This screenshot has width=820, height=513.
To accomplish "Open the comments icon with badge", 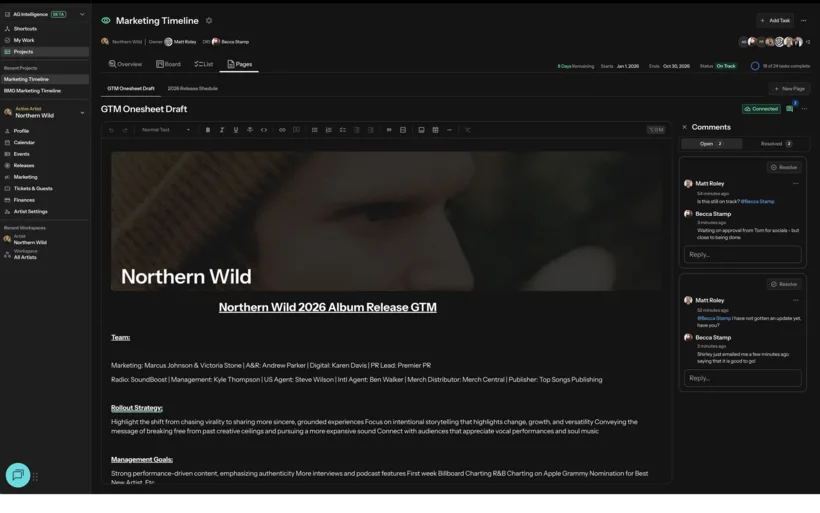I will click(790, 109).
